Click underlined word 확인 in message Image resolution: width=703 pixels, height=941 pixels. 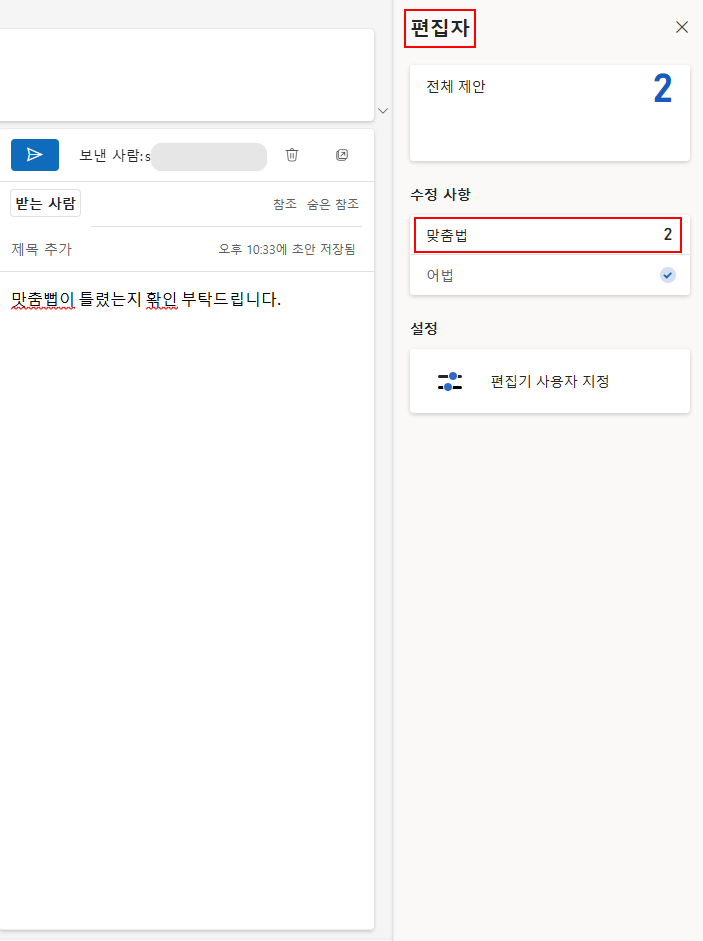point(161,299)
